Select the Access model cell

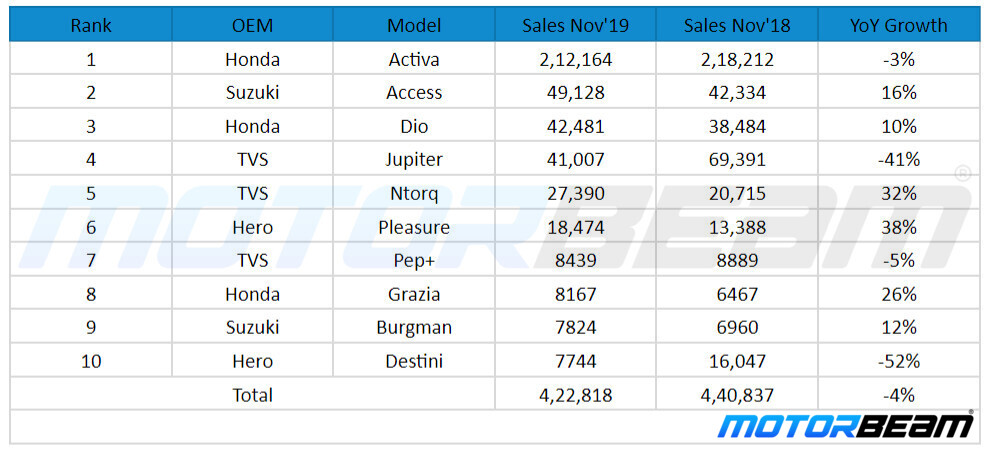(414, 93)
